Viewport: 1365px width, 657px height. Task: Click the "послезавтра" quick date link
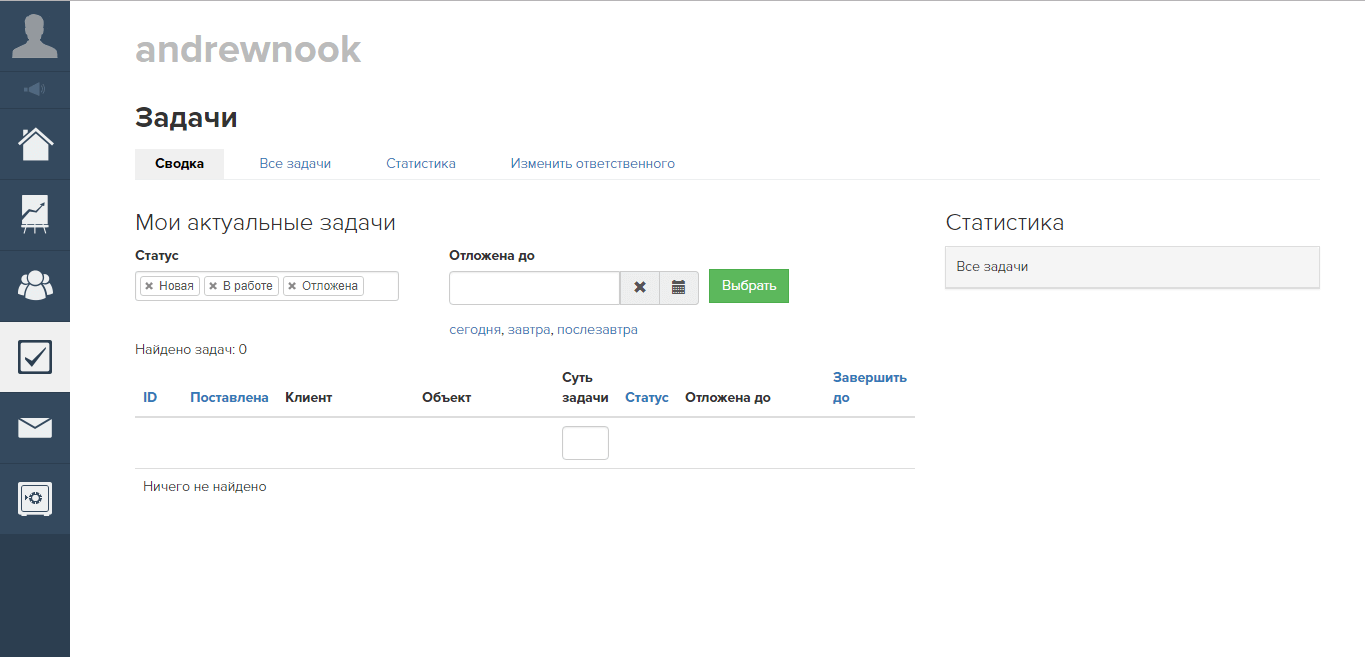597,330
